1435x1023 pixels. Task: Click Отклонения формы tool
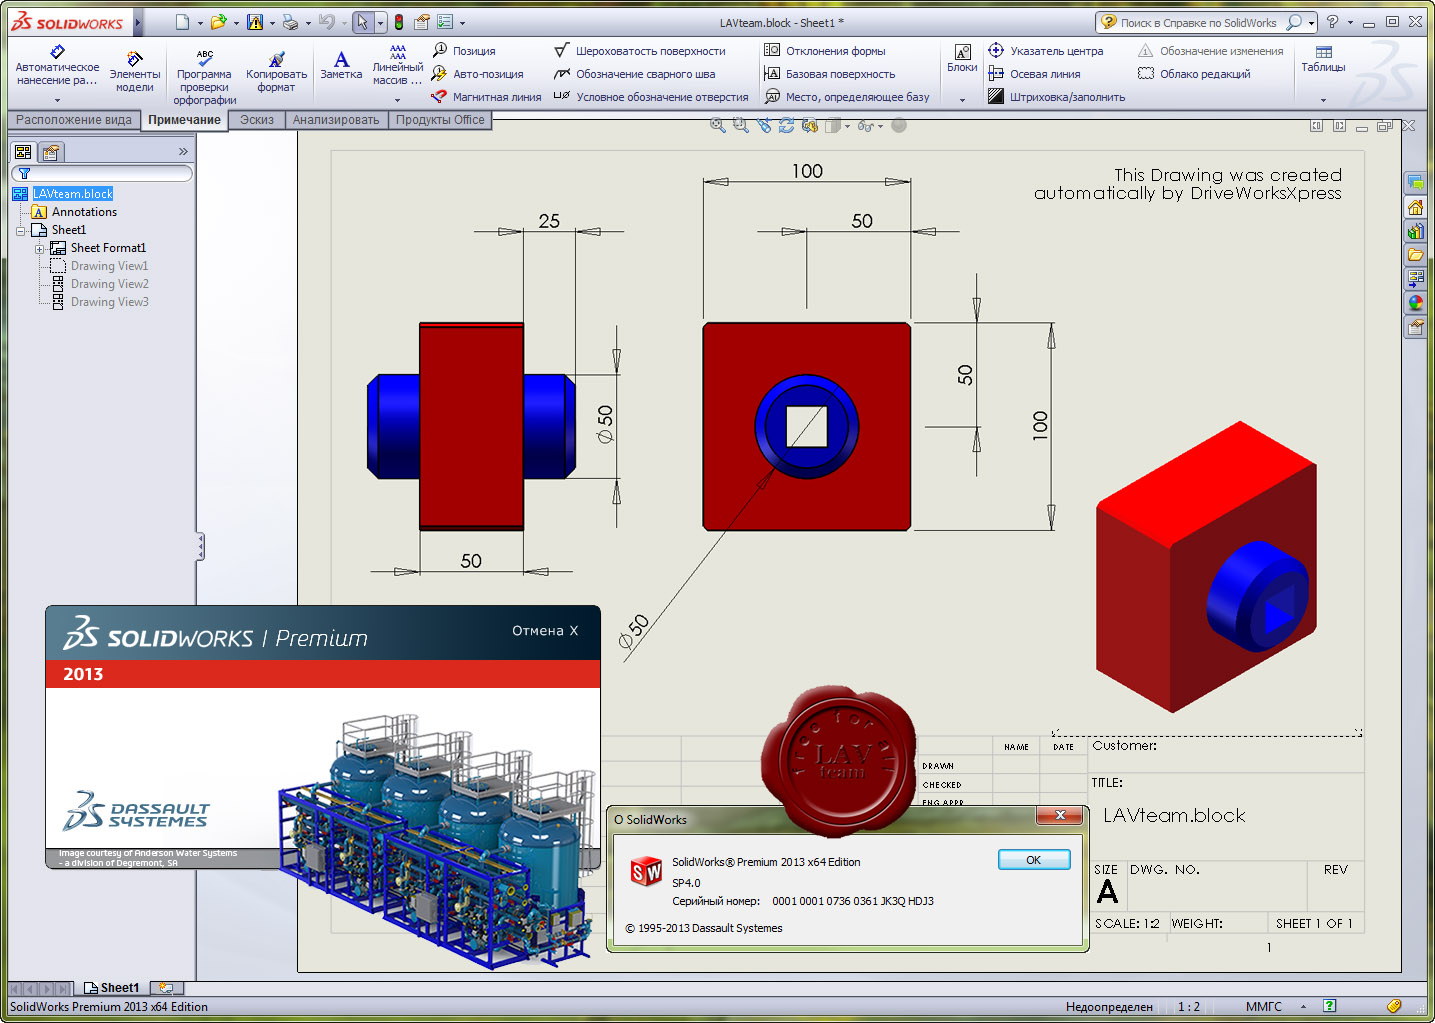[825, 51]
